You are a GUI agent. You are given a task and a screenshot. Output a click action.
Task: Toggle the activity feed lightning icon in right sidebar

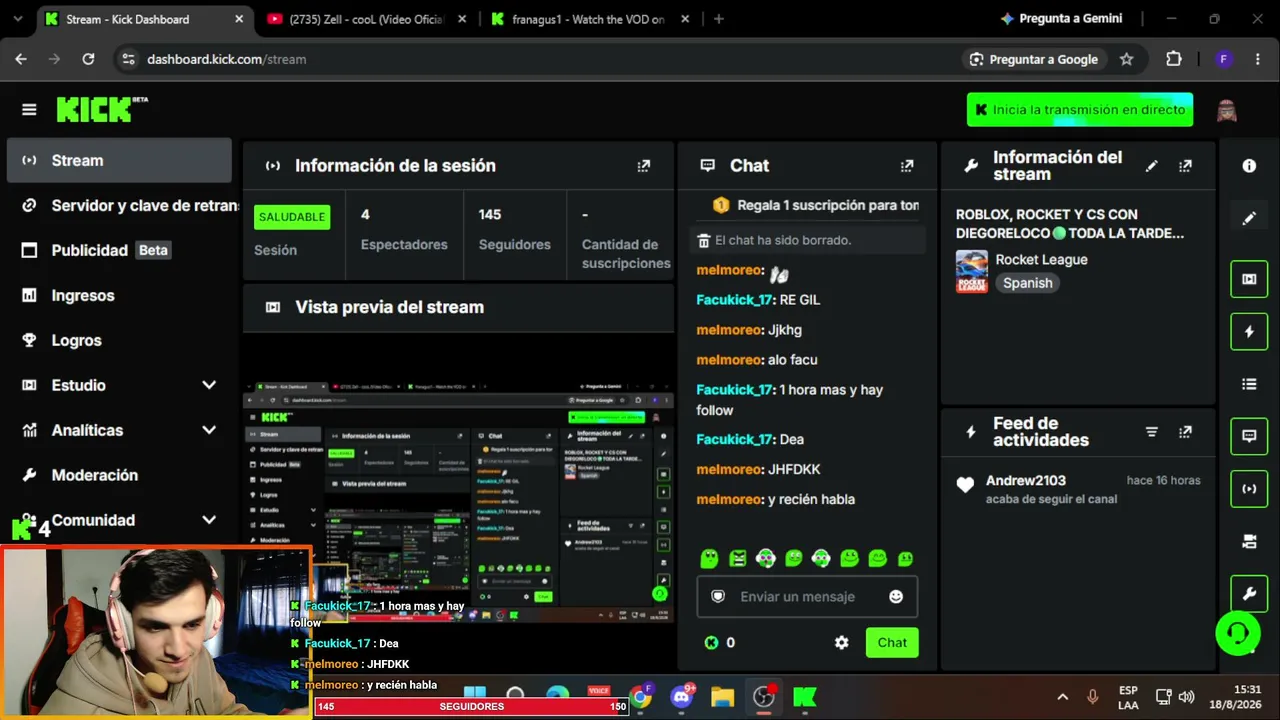pos(1249,331)
